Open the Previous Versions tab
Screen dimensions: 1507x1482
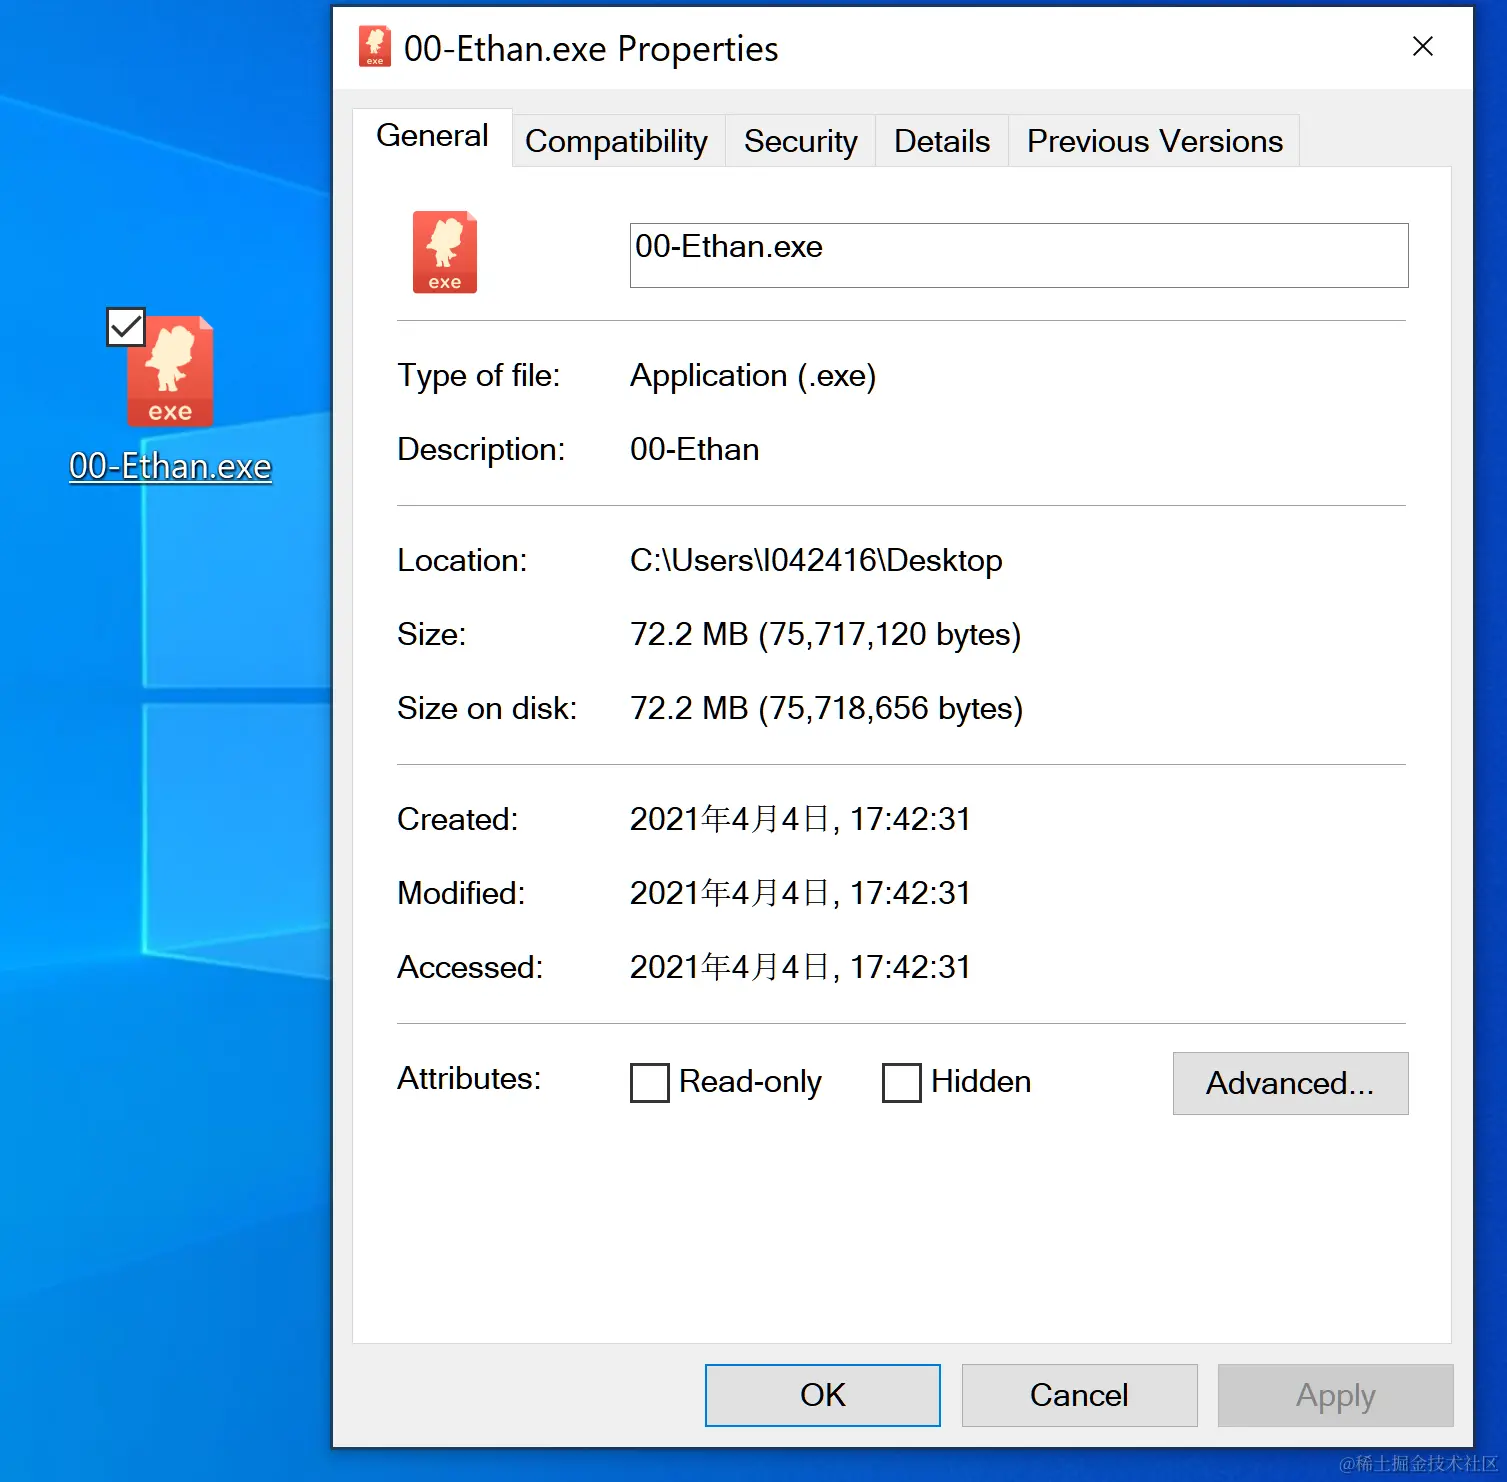1155,141
